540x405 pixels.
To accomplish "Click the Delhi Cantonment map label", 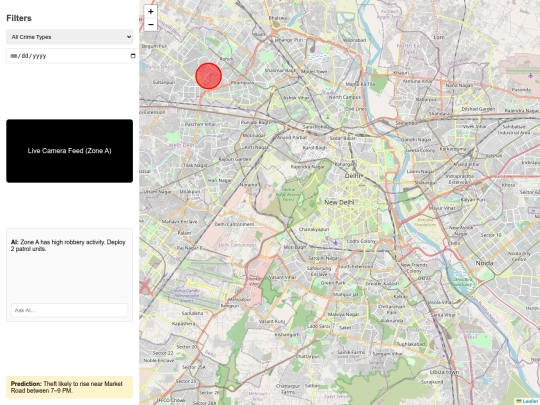I will [x=235, y=224].
